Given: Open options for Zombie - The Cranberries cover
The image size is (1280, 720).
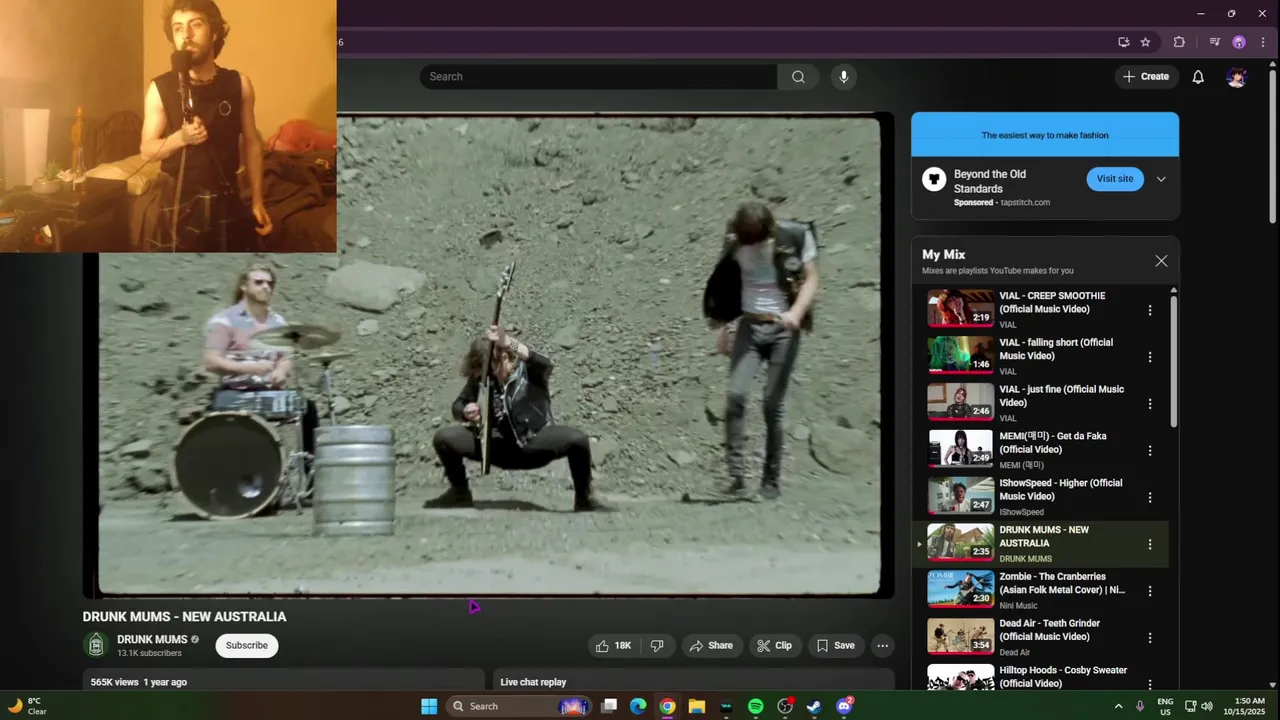Looking at the screenshot, I should tap(1150, 591).
